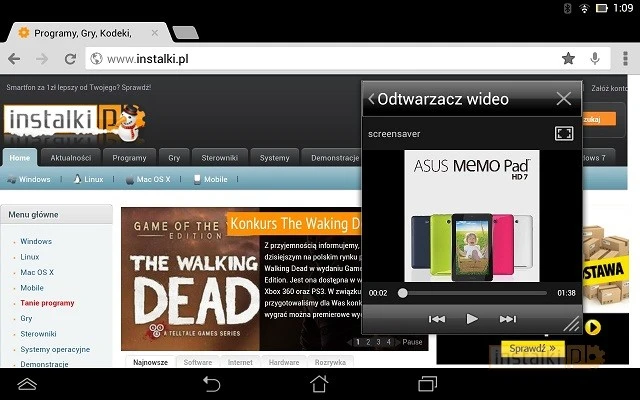Go to banner slide 1
This screenshot has width=640, height=400.
coord(358,342)
